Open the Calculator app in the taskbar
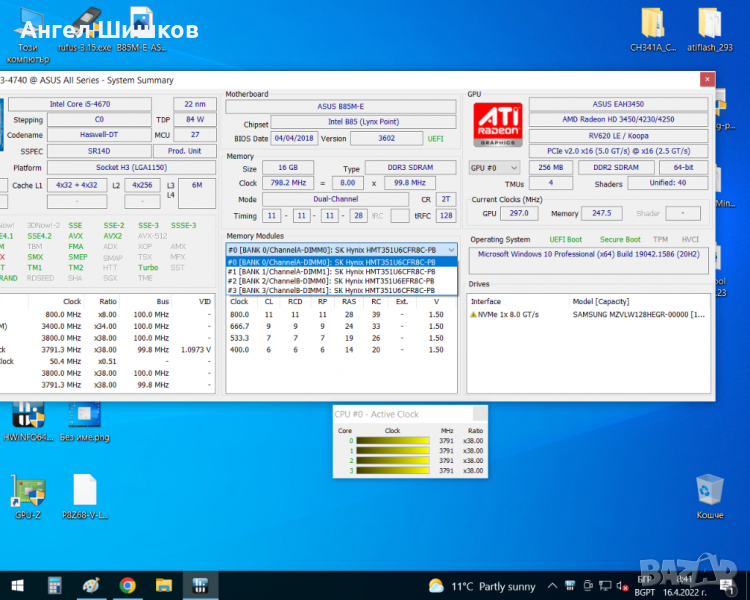 55,585
